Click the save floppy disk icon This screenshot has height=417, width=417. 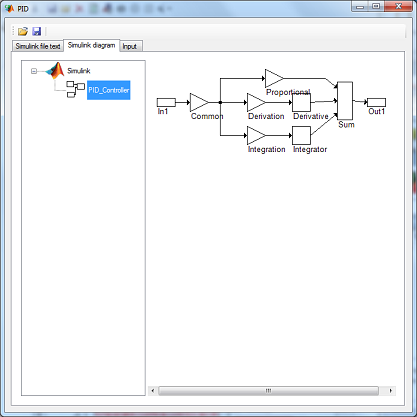click(36, 31)
